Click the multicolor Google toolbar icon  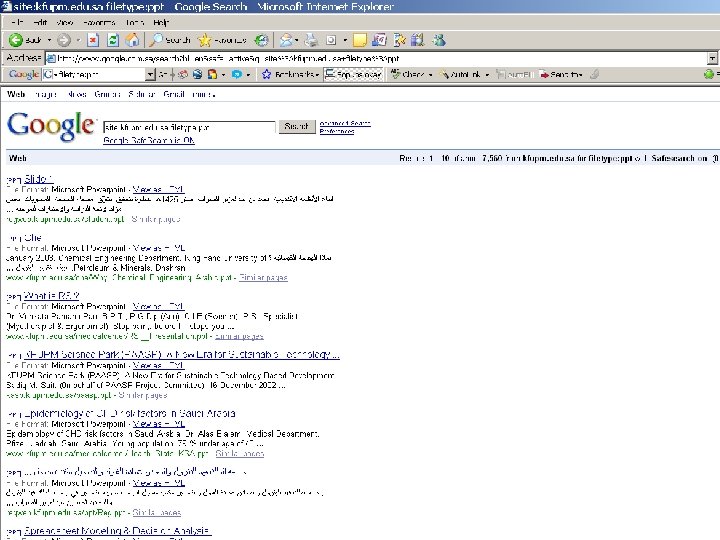[212, 74]
